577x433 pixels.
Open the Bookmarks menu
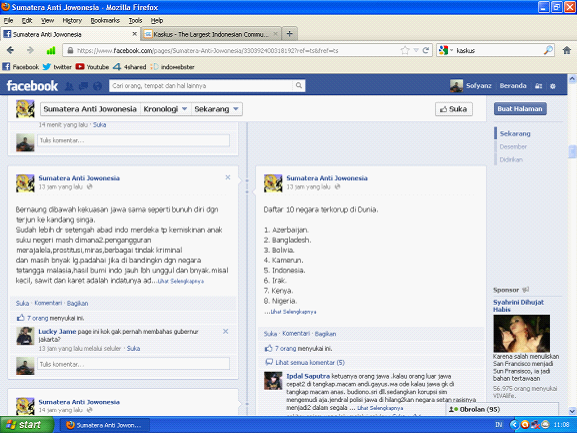pos(105,21)
